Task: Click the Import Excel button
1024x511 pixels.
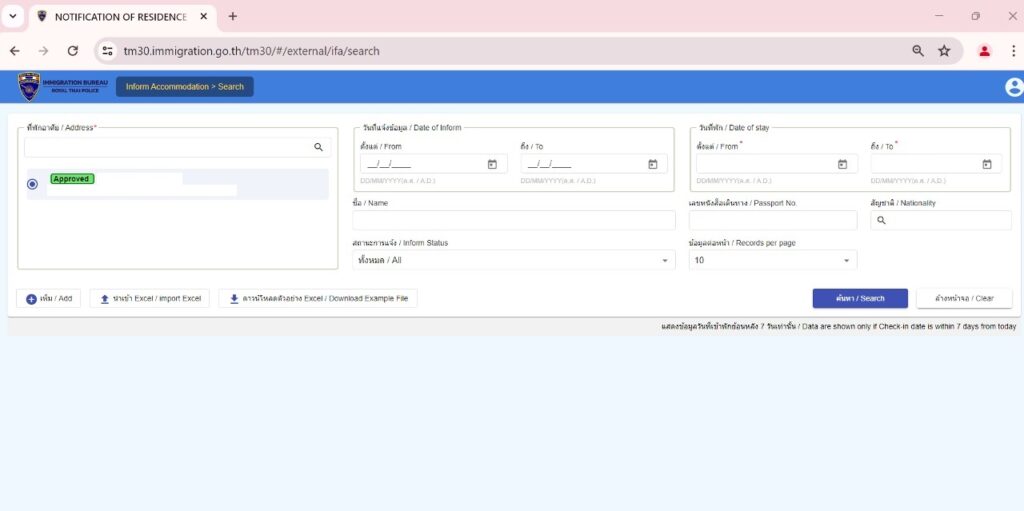Action: click(x=150, y=299)
